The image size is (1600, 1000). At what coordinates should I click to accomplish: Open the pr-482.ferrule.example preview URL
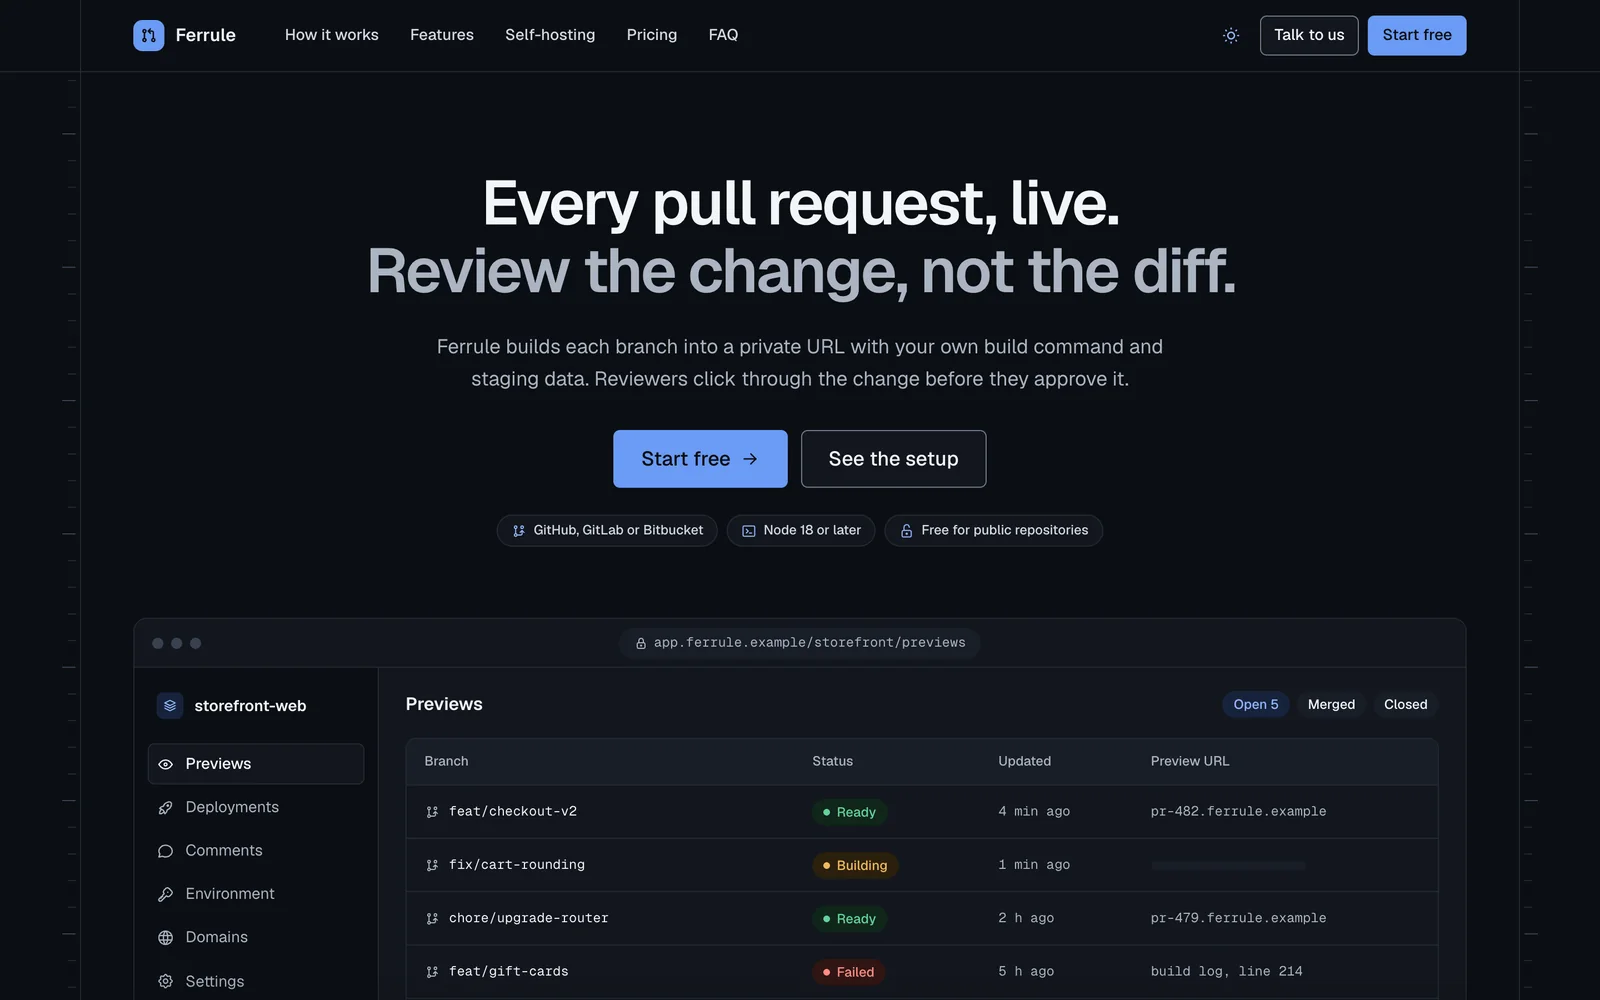click(x=1238, y=812)
